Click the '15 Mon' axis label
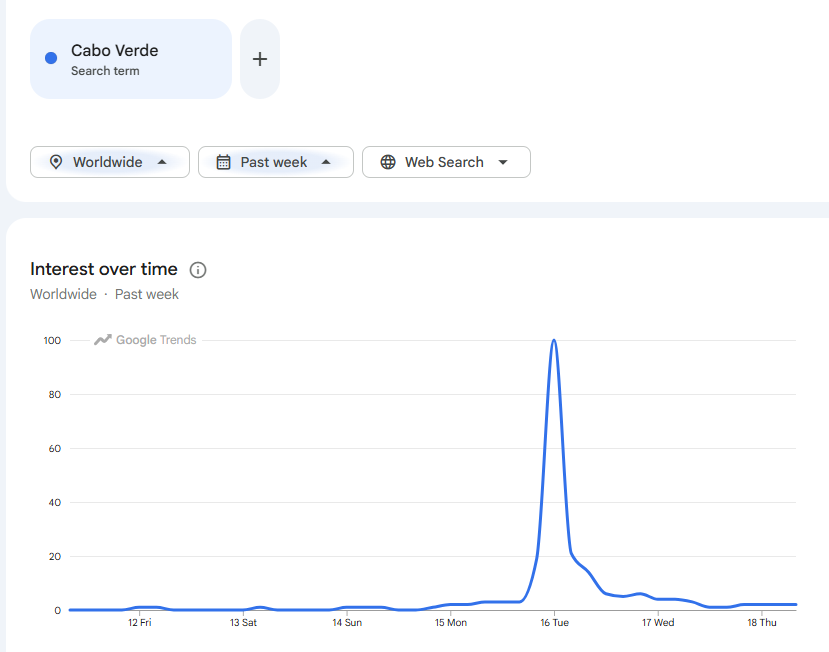 tap(450, 622)
